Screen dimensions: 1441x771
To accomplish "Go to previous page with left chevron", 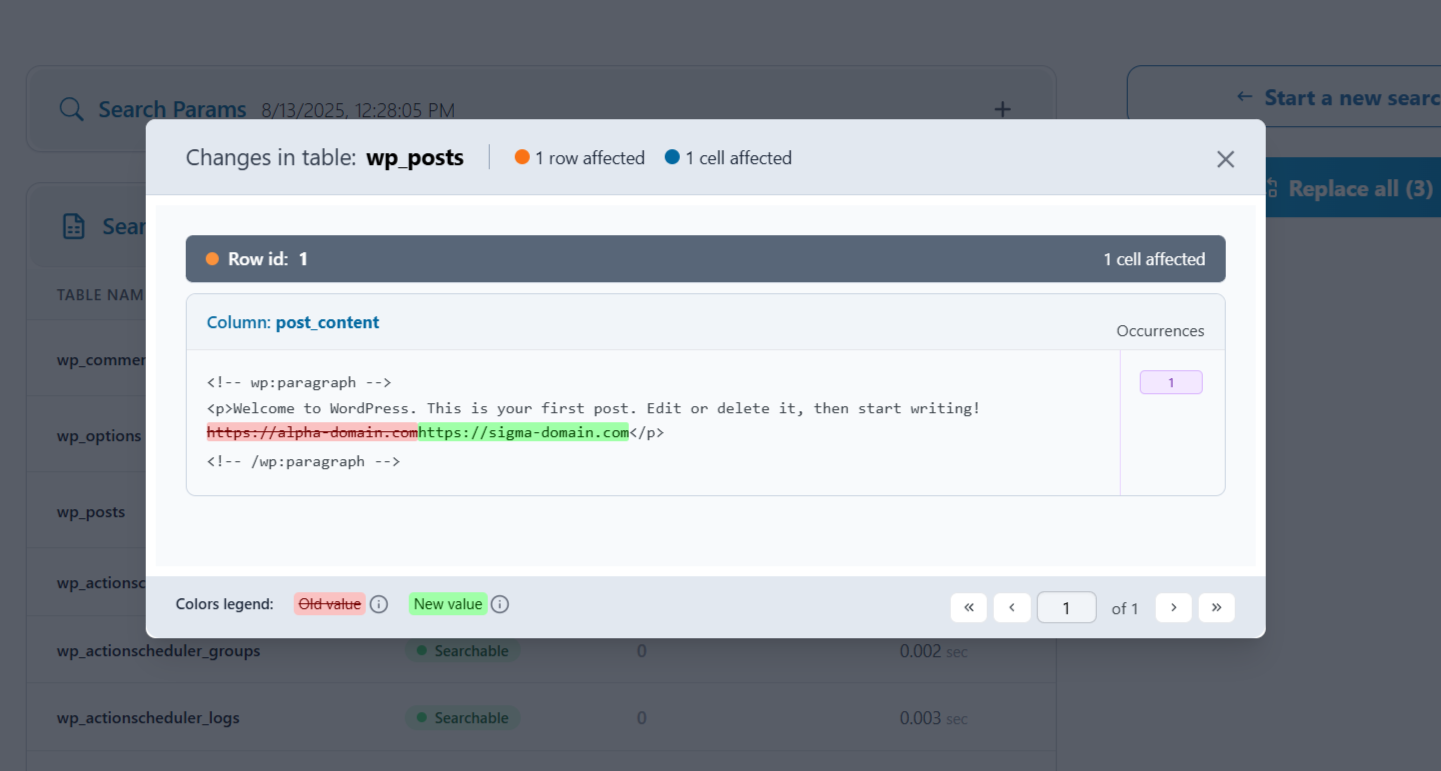I will click(1011, 607).
